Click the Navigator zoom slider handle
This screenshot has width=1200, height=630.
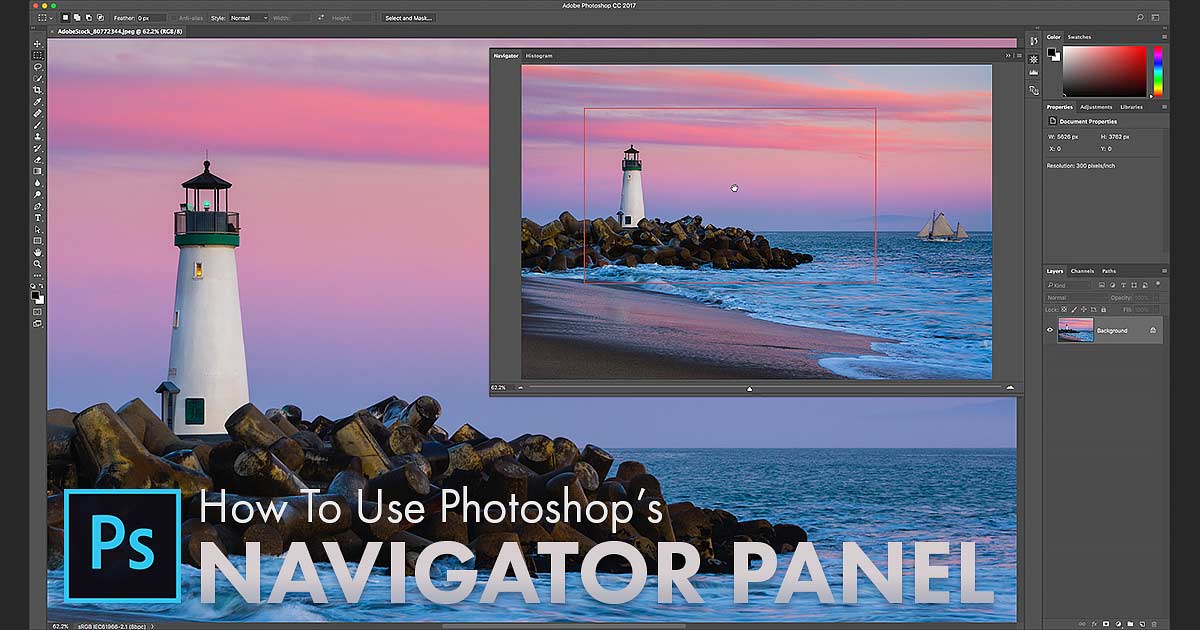(x=749, y=388)
